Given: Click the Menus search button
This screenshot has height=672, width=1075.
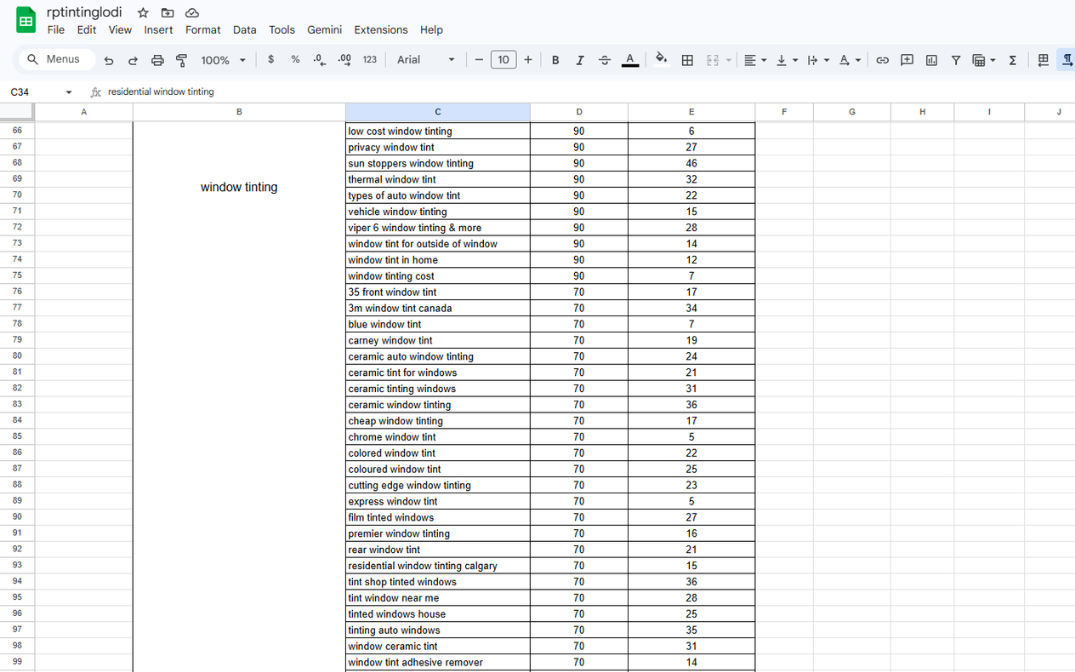Looking at the screenshot, I should [x=55, y=60].
